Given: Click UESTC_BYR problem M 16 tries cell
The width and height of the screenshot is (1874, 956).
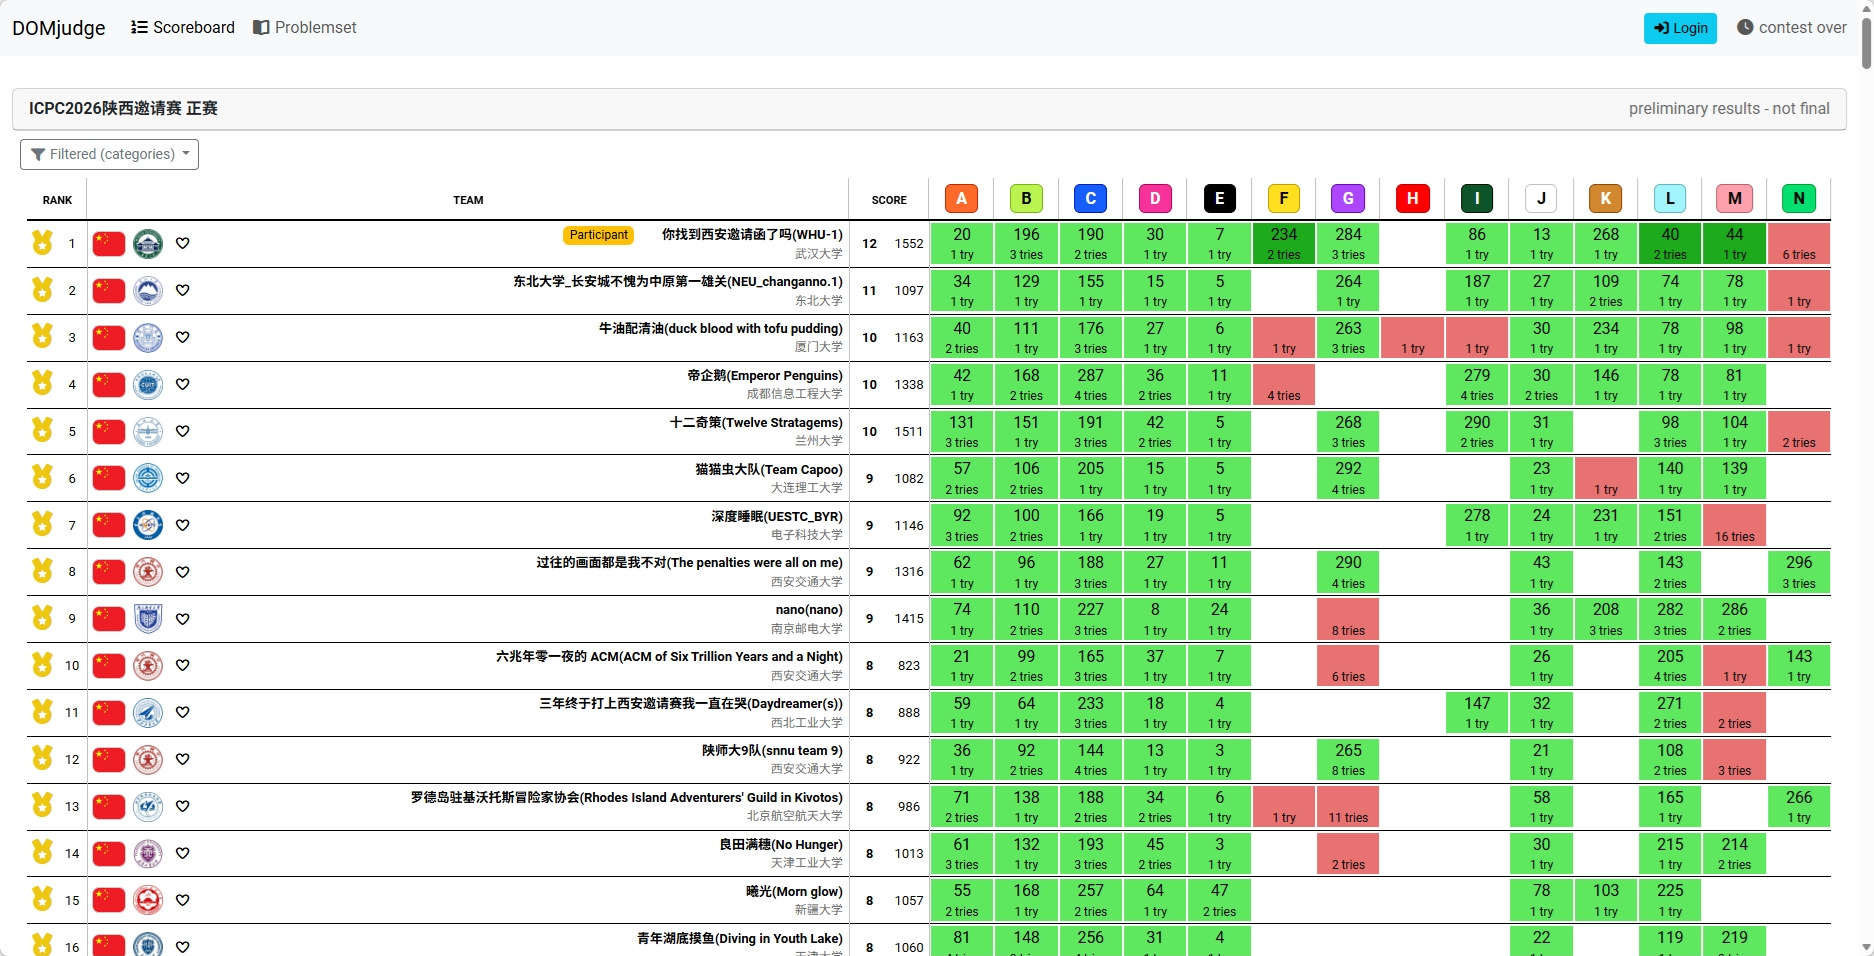Looking at the screenshot, I should pos(1734,525).
